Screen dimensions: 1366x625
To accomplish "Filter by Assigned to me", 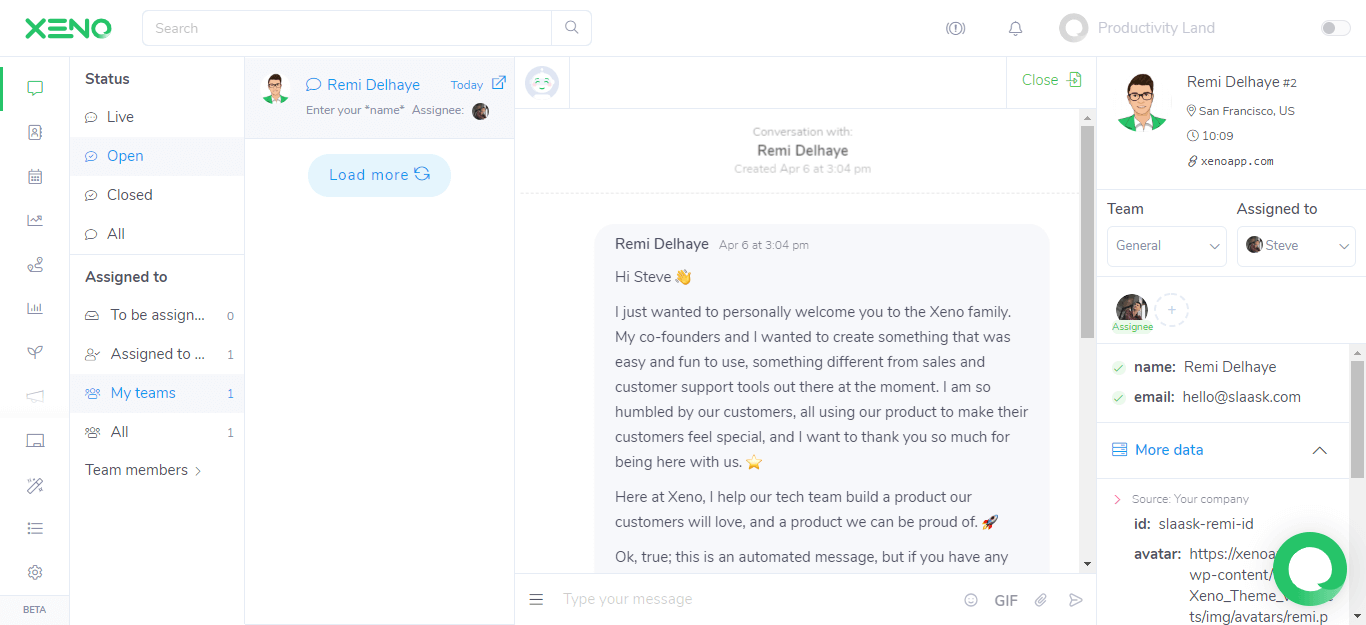I will point(157,354).
